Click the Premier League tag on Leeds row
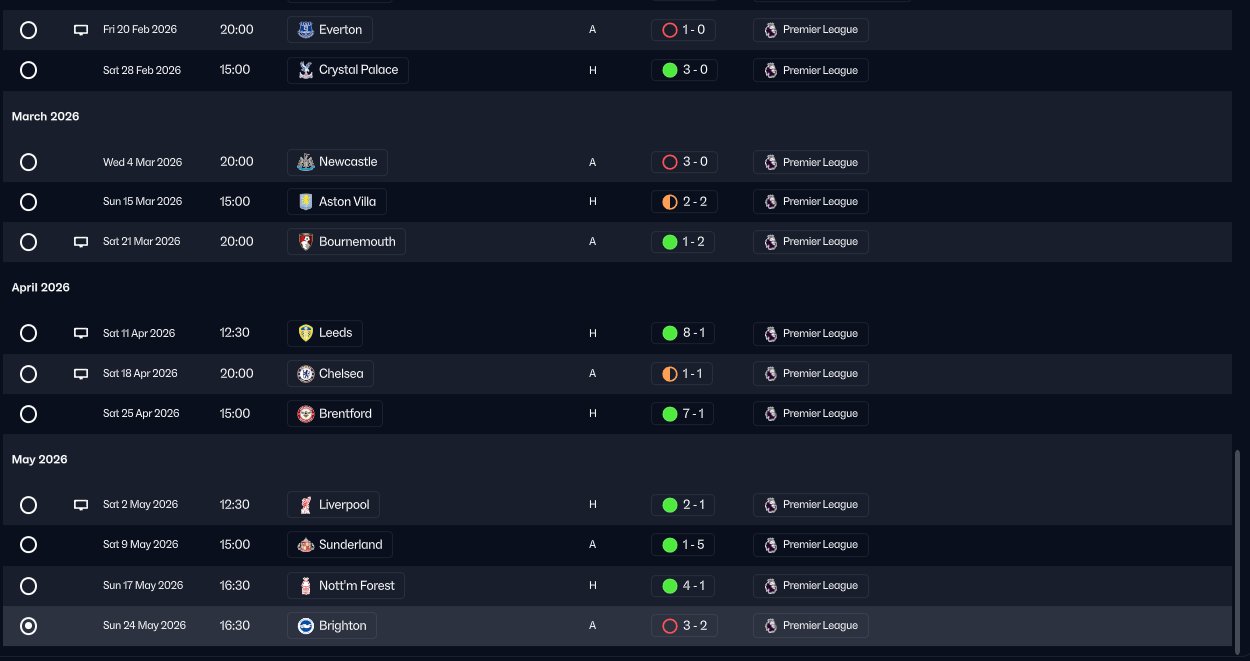The width and height of the screenshot is (1250, 661). pos(811,333)
